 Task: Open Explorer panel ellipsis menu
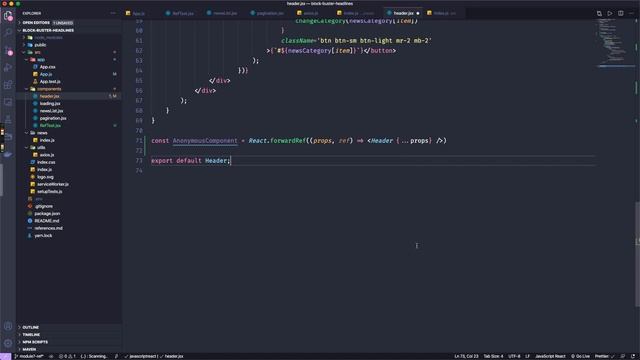(113, 13)
